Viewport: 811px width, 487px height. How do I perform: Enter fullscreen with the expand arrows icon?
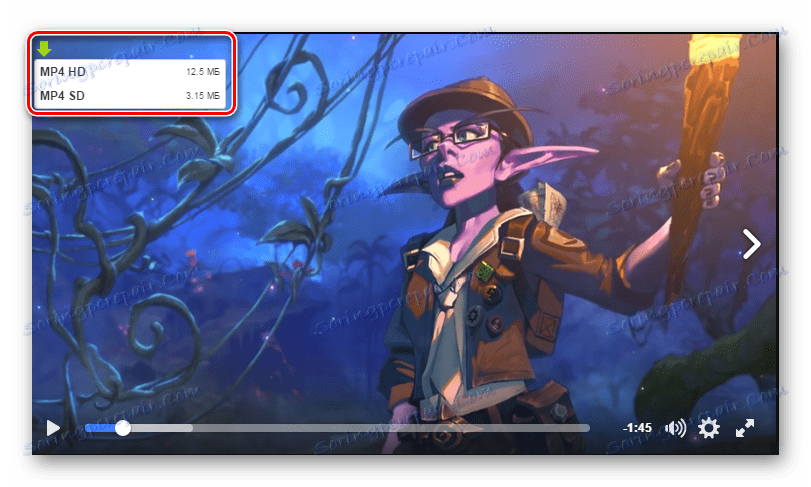(x=745, y=428)
